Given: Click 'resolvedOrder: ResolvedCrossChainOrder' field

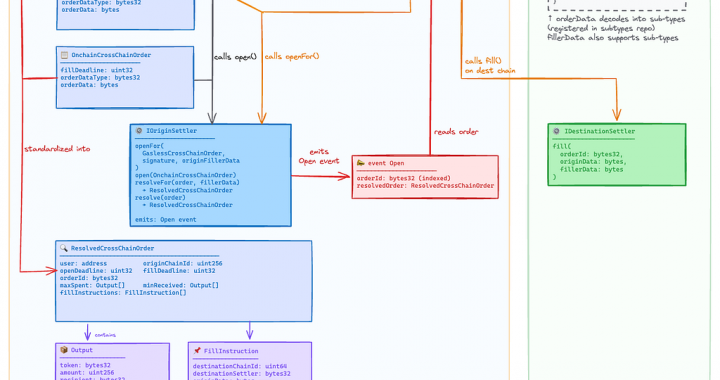Looking at the screenshot, I should click(x=425, y=186).
